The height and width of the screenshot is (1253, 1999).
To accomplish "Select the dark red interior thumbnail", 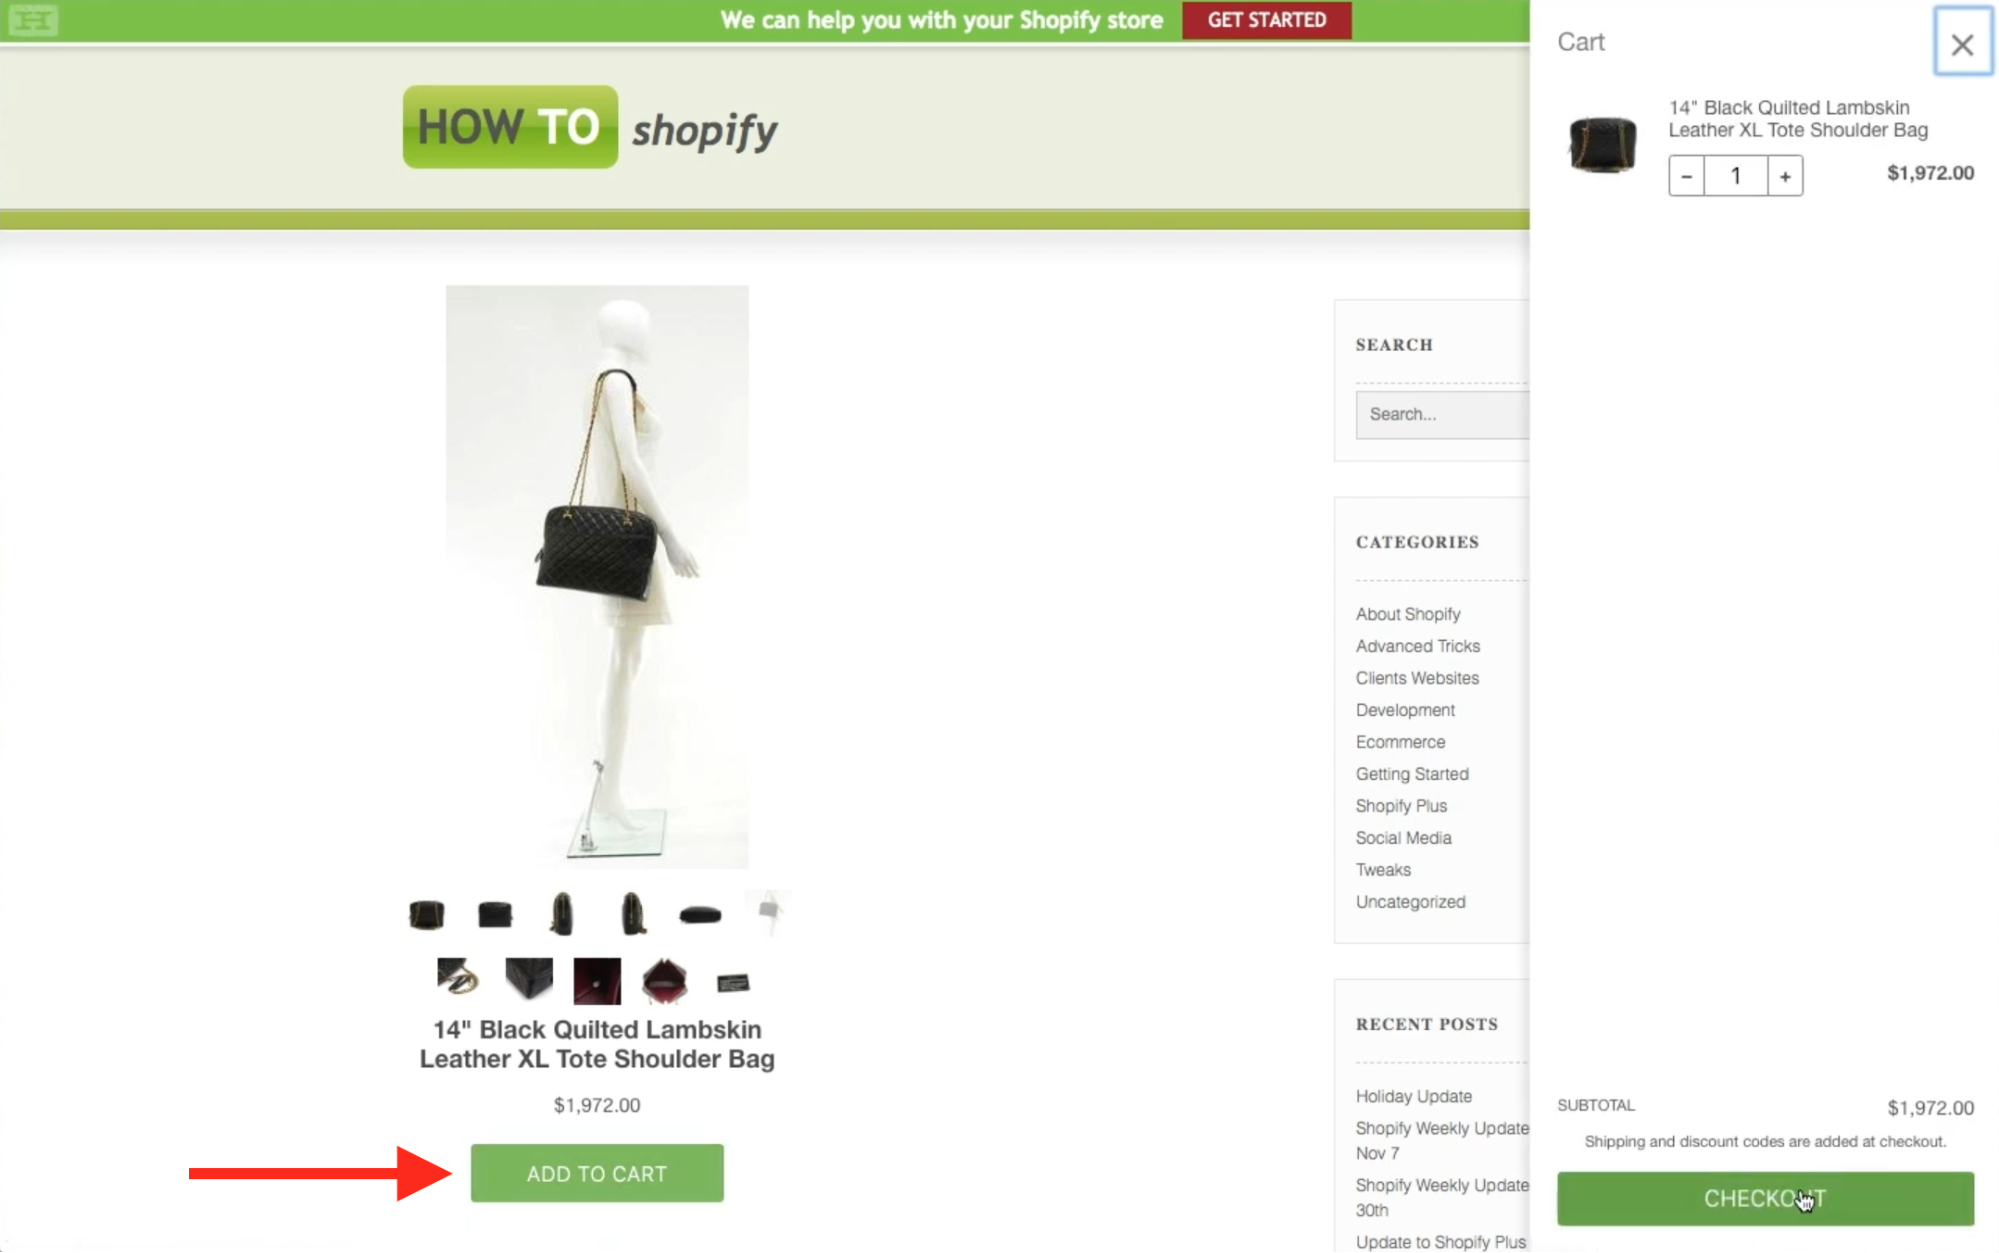I will [x=597, y=980].
